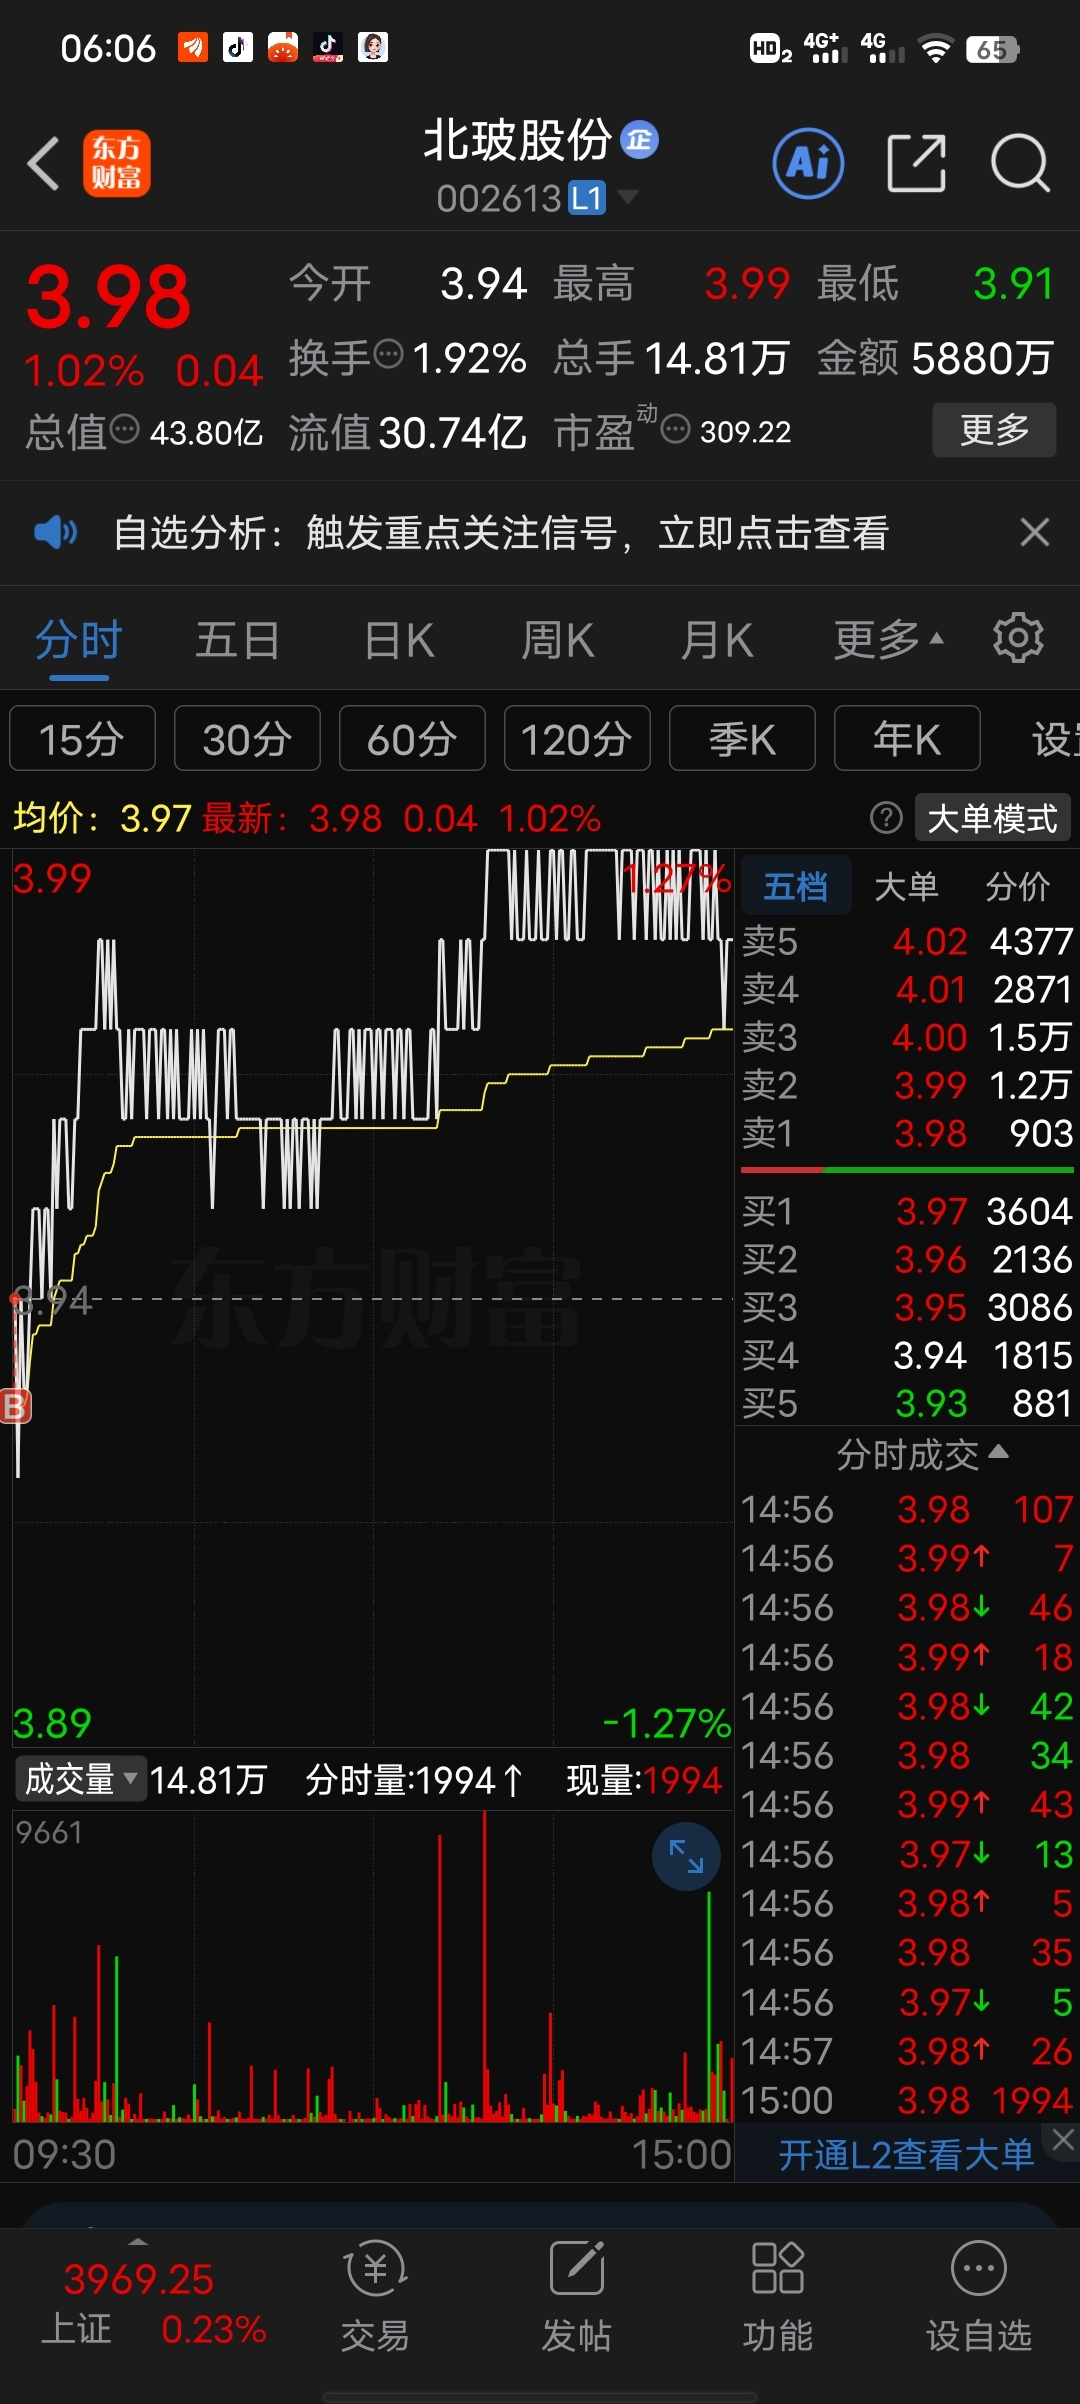The height and width of the screenshot is (2404, 1080).
Task: Tap the battery status indicator
Action: (992, 49)
